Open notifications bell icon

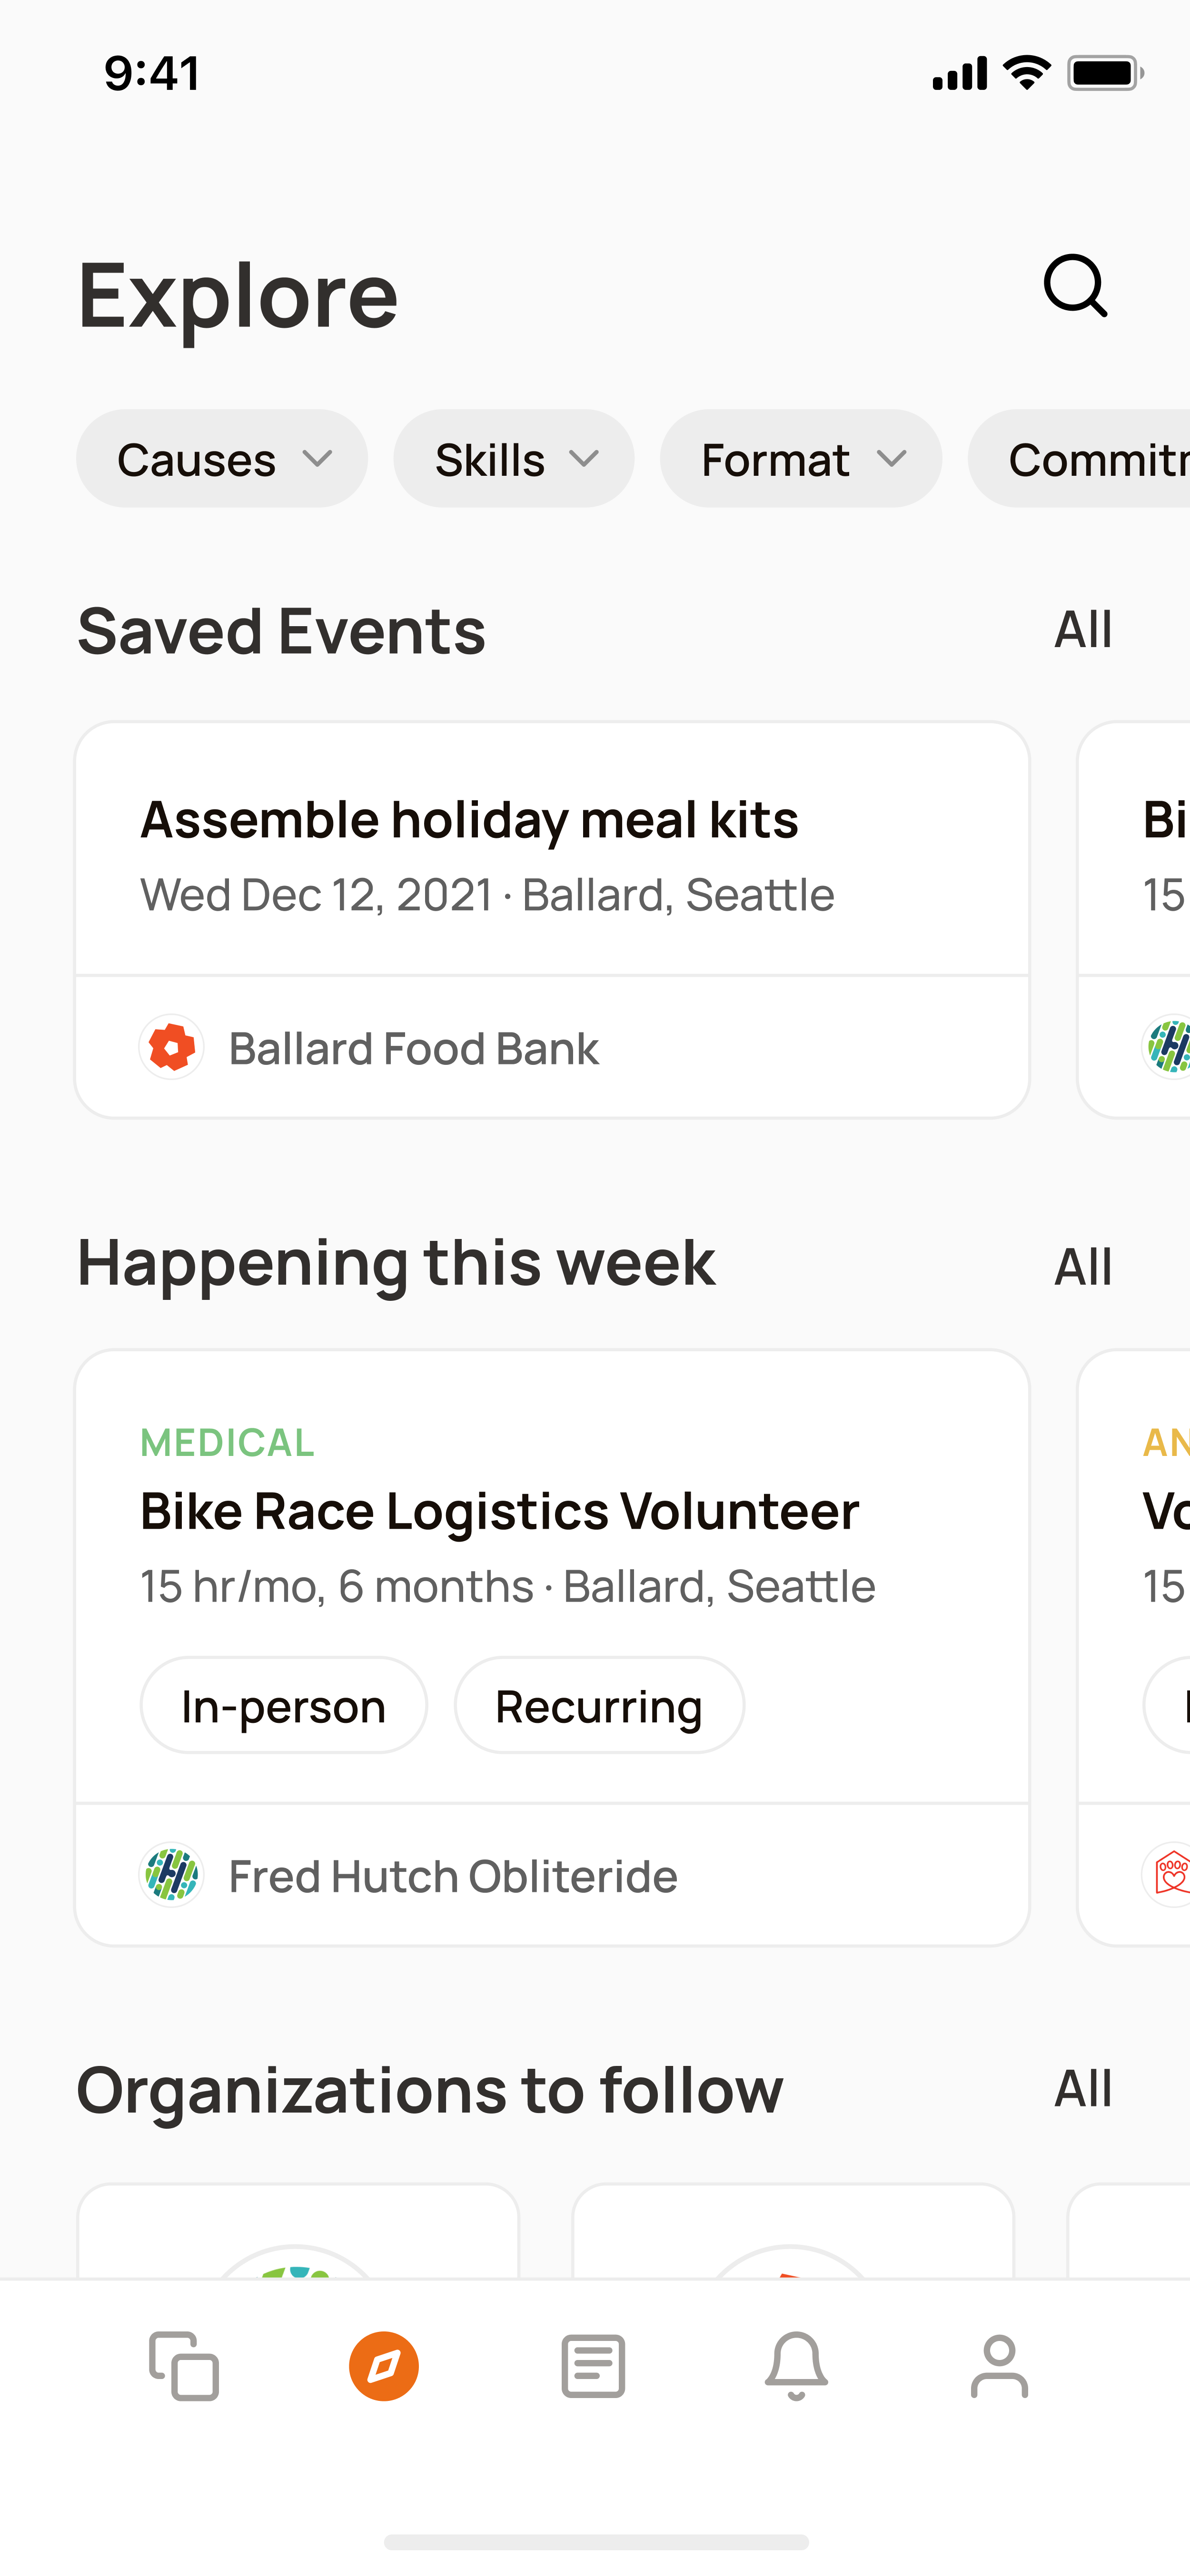(796, 2366)
